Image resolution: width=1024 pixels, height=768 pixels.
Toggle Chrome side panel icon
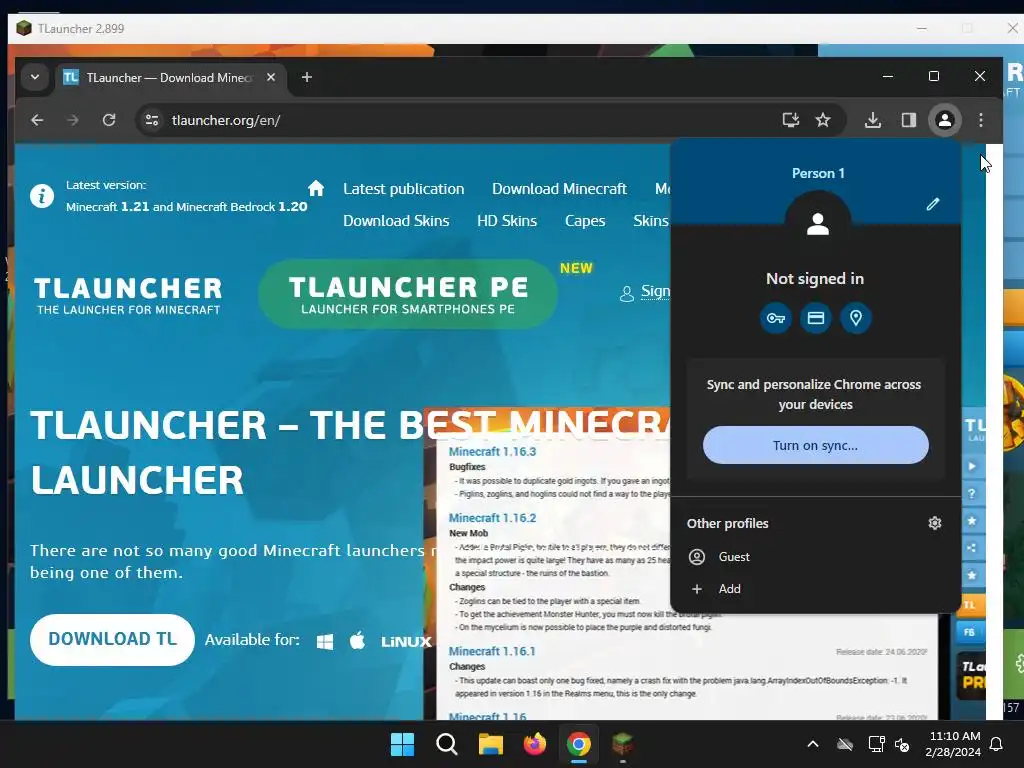(x=908, y=120)
